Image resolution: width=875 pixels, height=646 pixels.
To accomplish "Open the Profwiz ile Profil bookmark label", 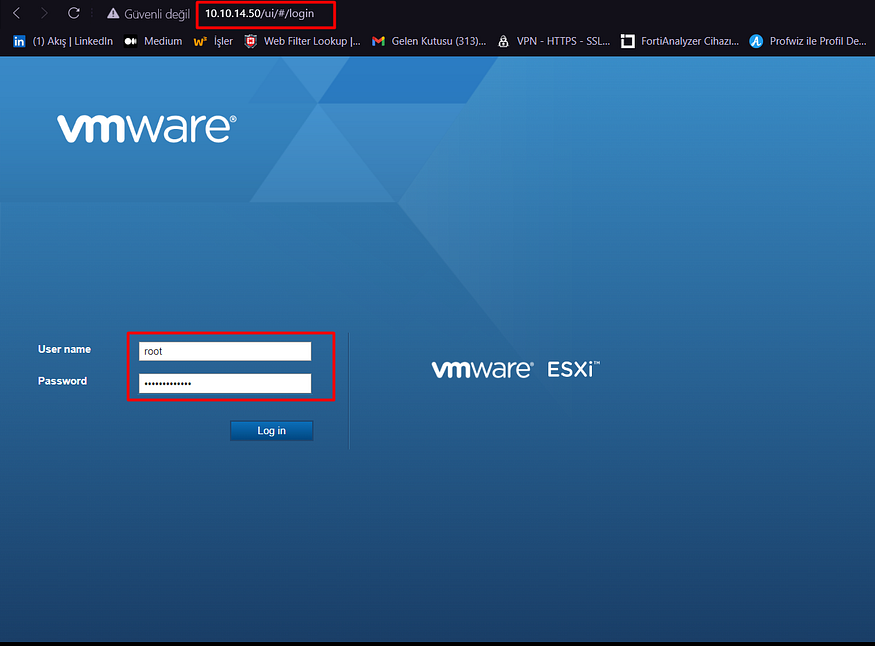I will 818,41.
